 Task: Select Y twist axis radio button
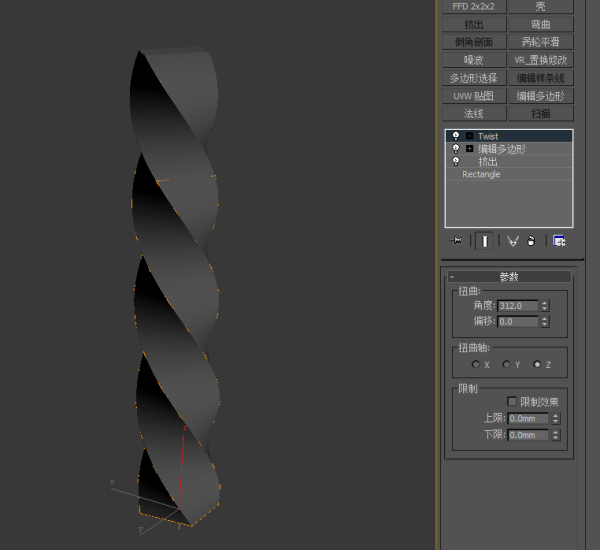click(x=506, y=364)
